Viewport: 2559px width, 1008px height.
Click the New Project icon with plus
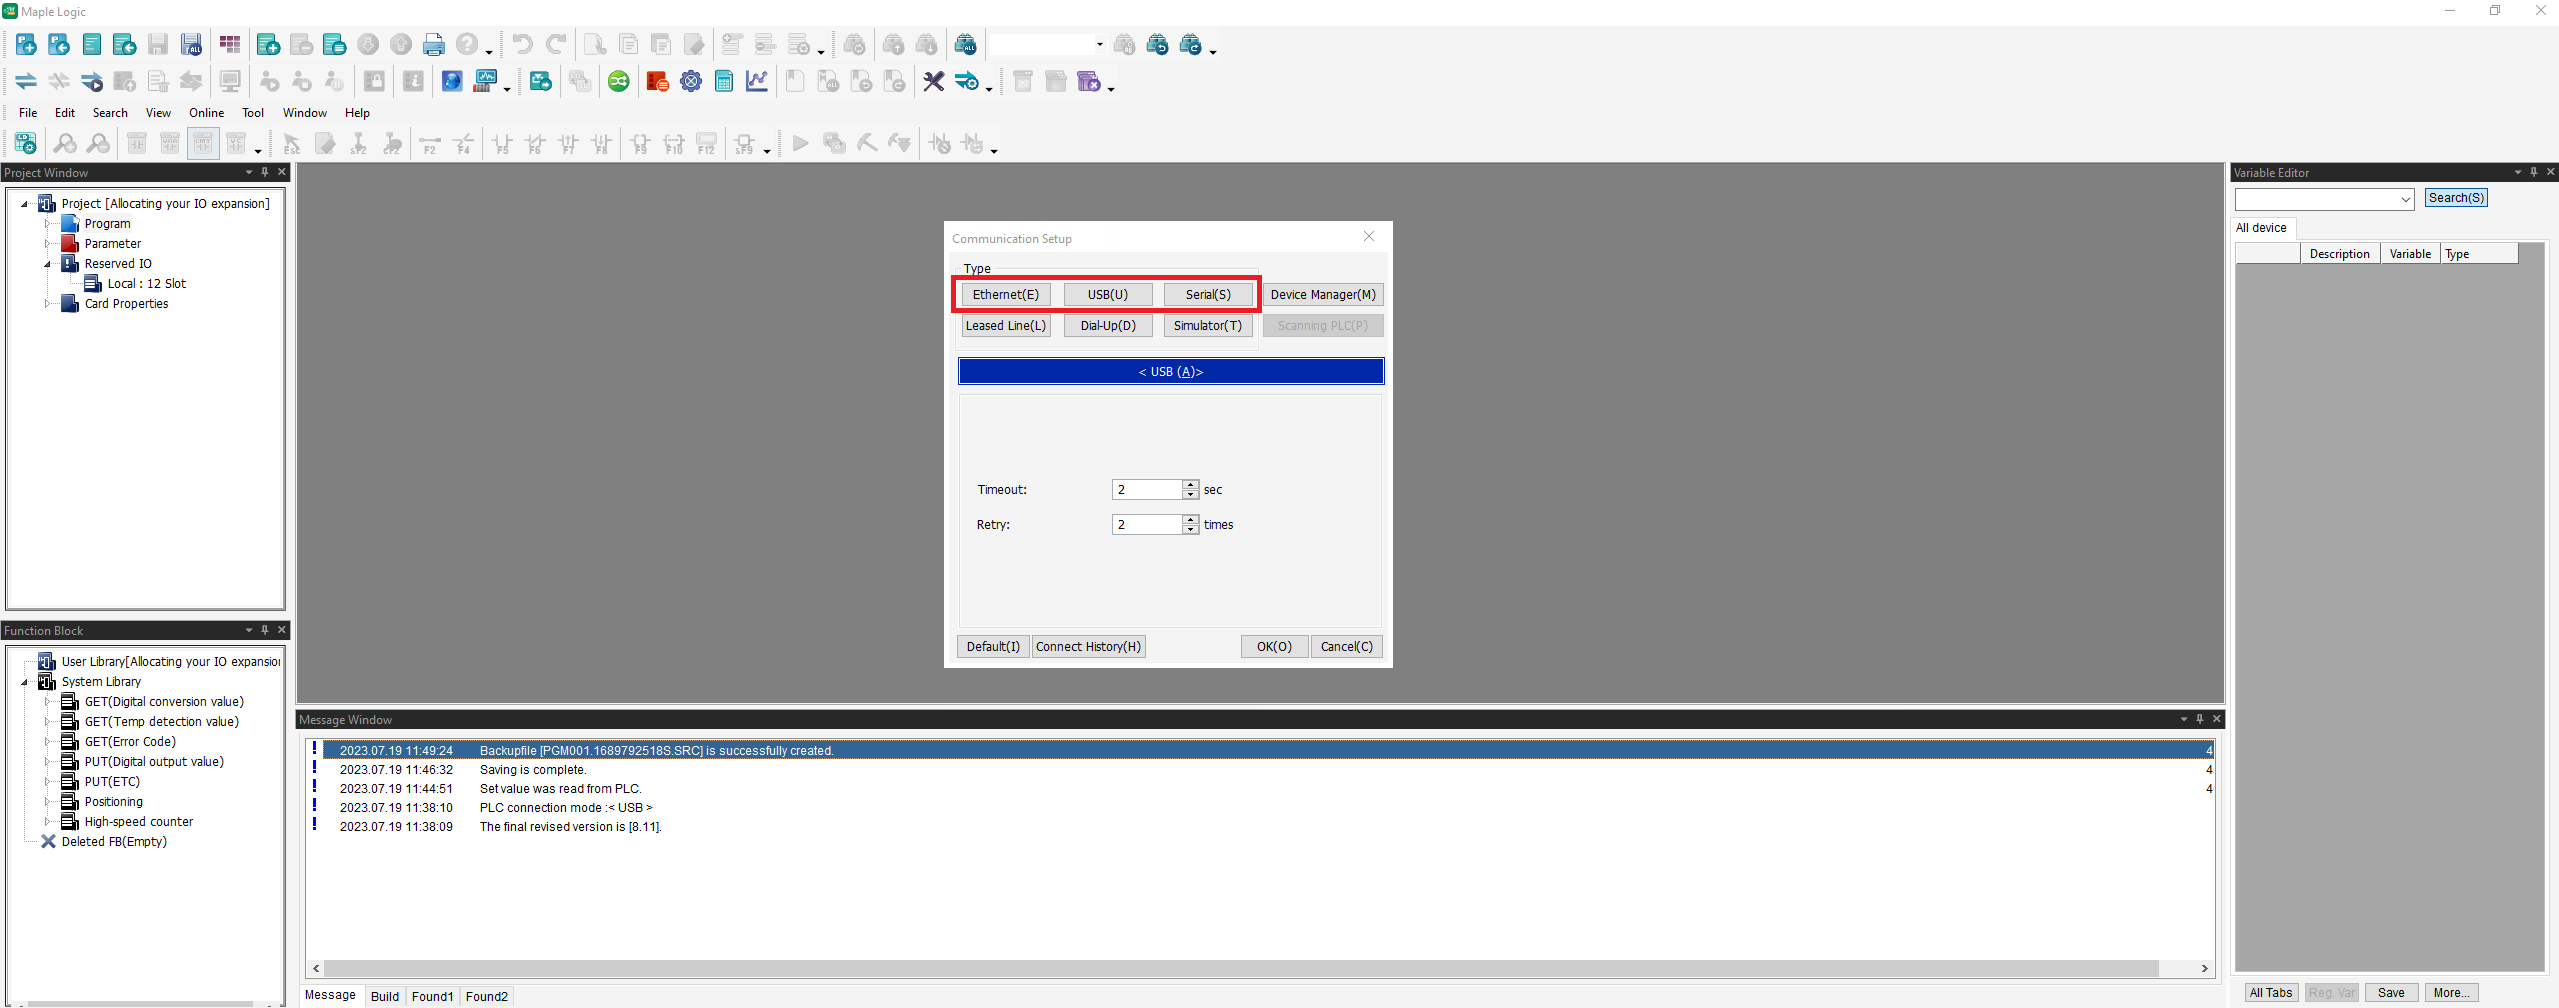click(x=26, y=45)
